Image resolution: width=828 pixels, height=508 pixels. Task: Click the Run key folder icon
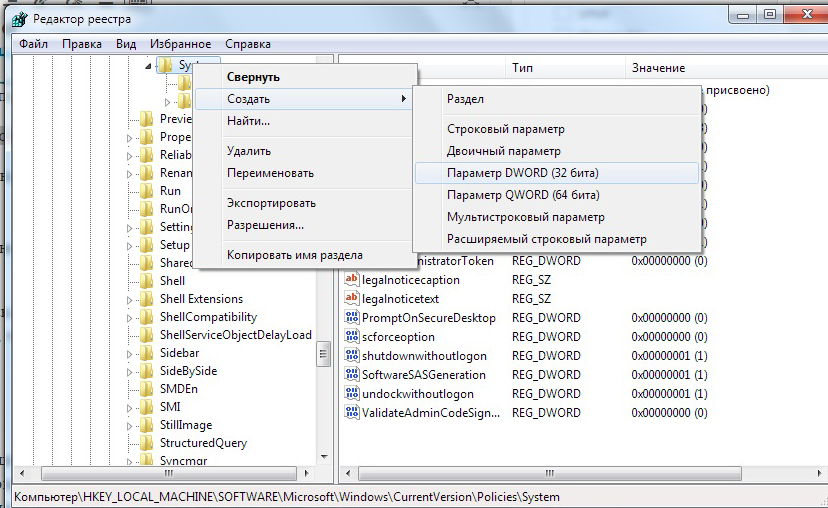tap(147, 191)
